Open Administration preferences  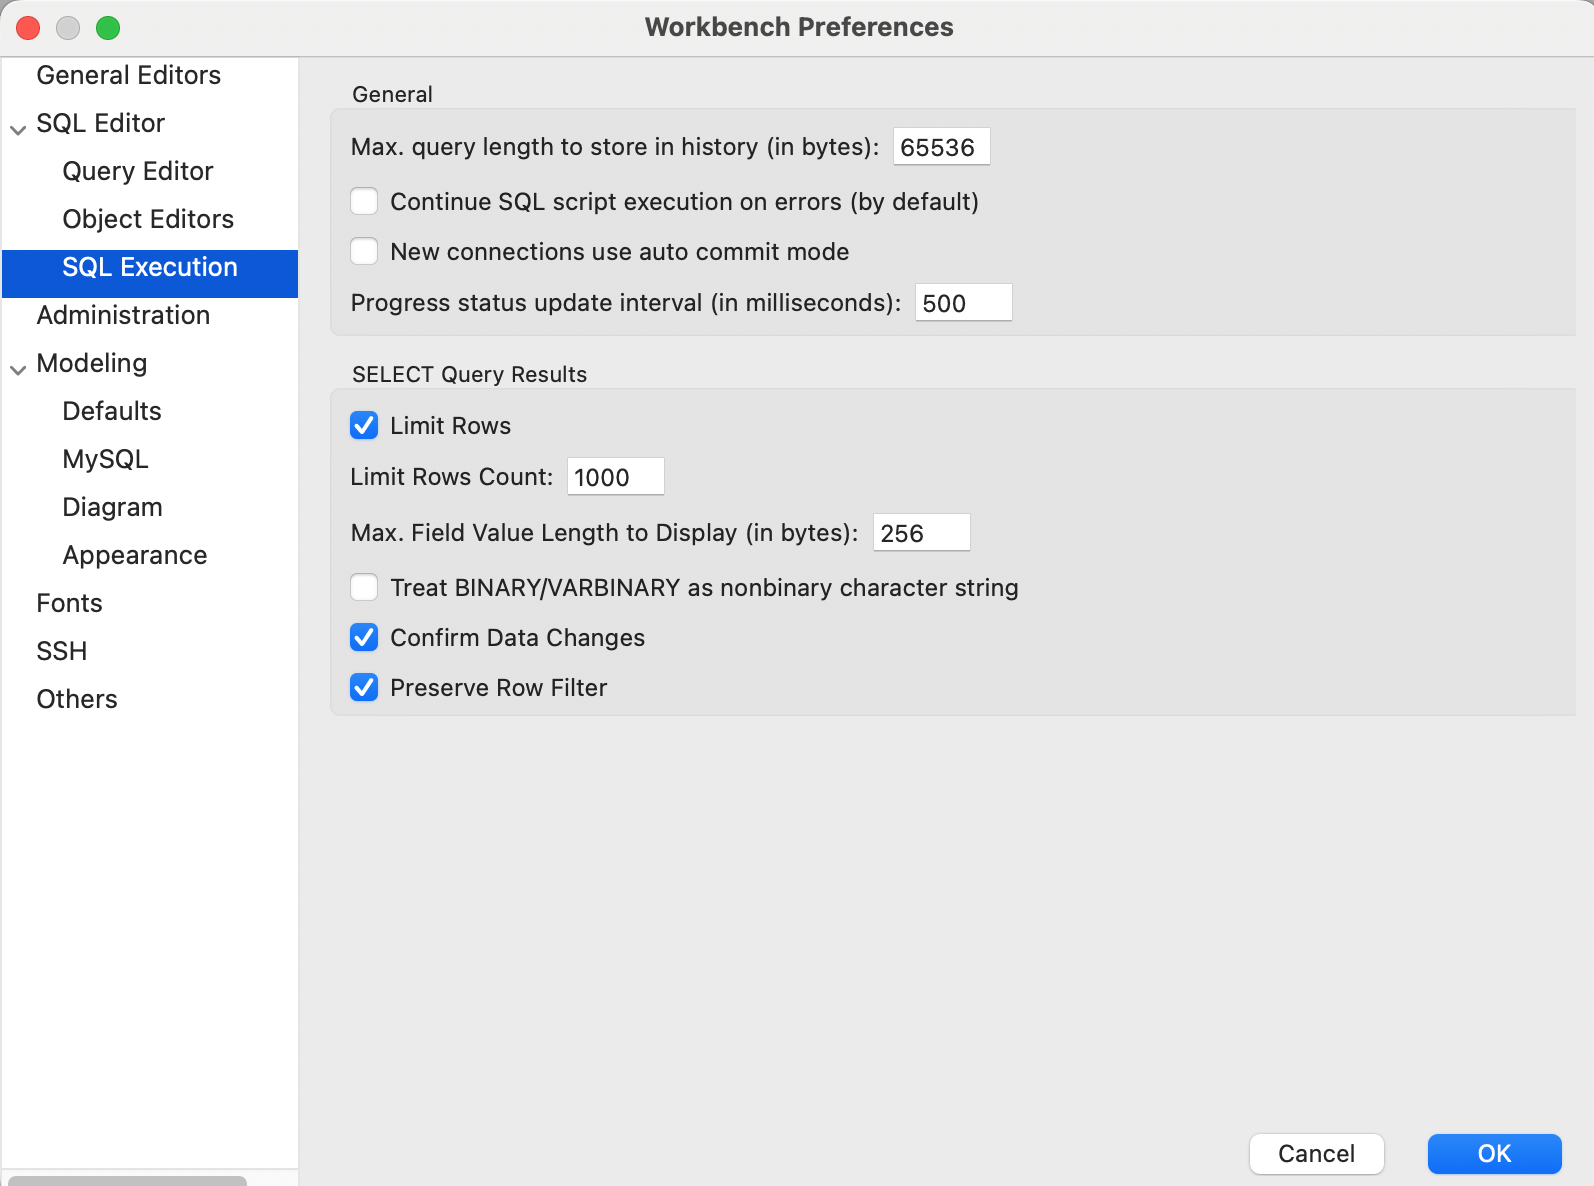(x=123, y=315)
